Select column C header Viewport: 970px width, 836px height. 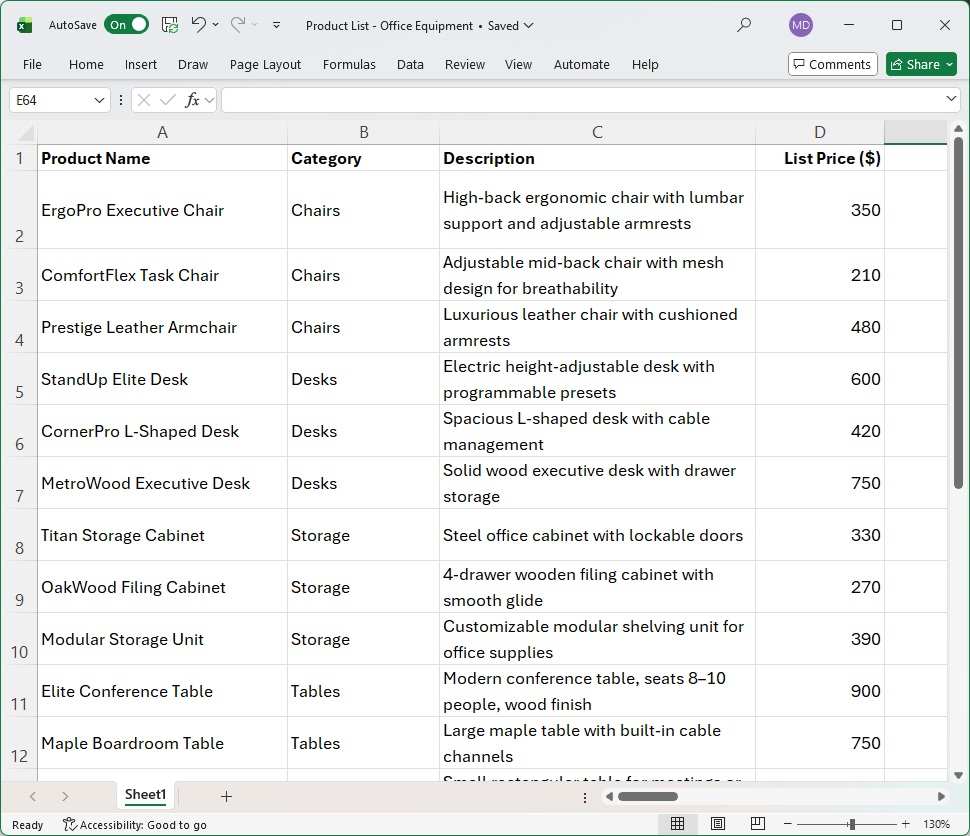597,132
